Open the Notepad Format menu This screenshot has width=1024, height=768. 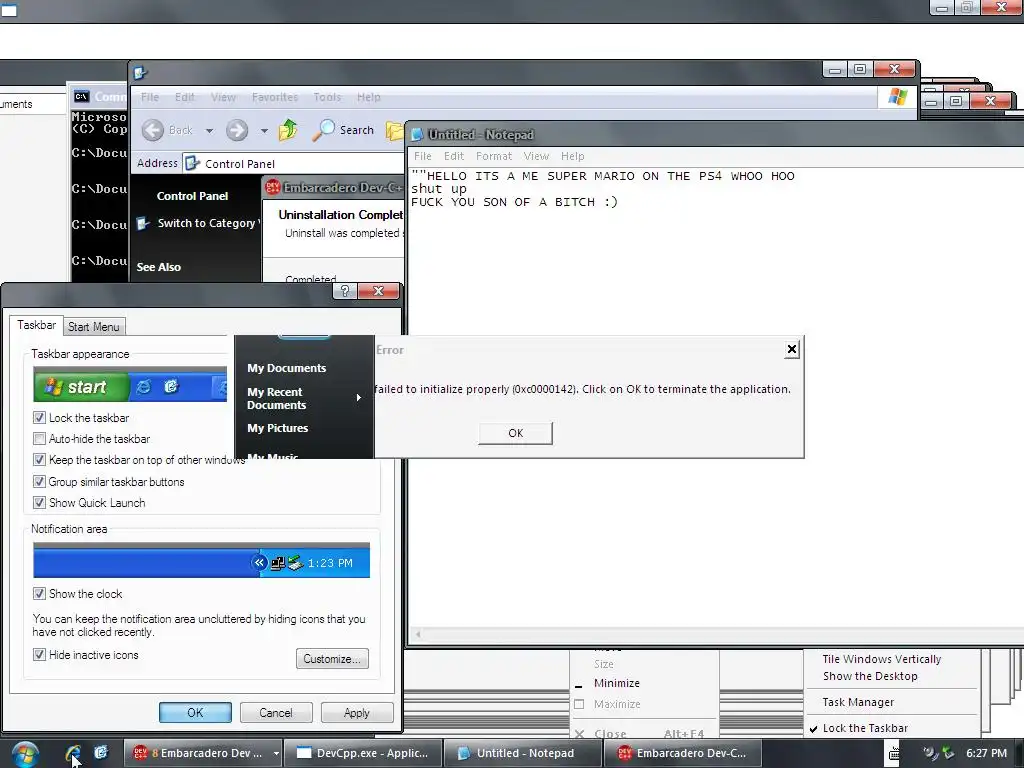[x=494, y=156]
